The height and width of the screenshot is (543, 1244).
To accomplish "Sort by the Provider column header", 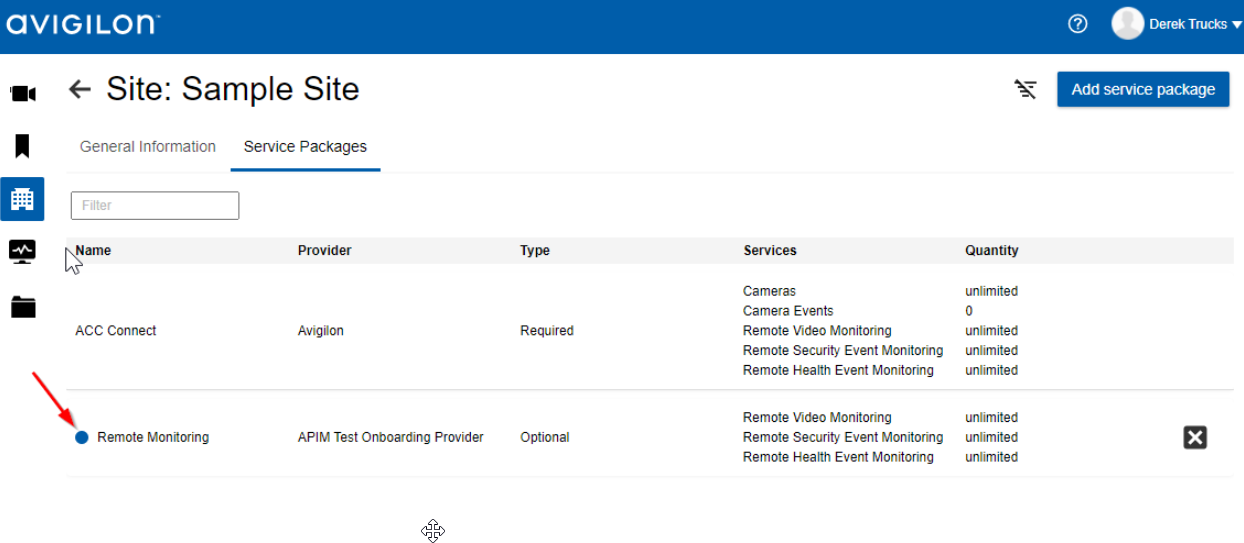I will pos(324,251).
